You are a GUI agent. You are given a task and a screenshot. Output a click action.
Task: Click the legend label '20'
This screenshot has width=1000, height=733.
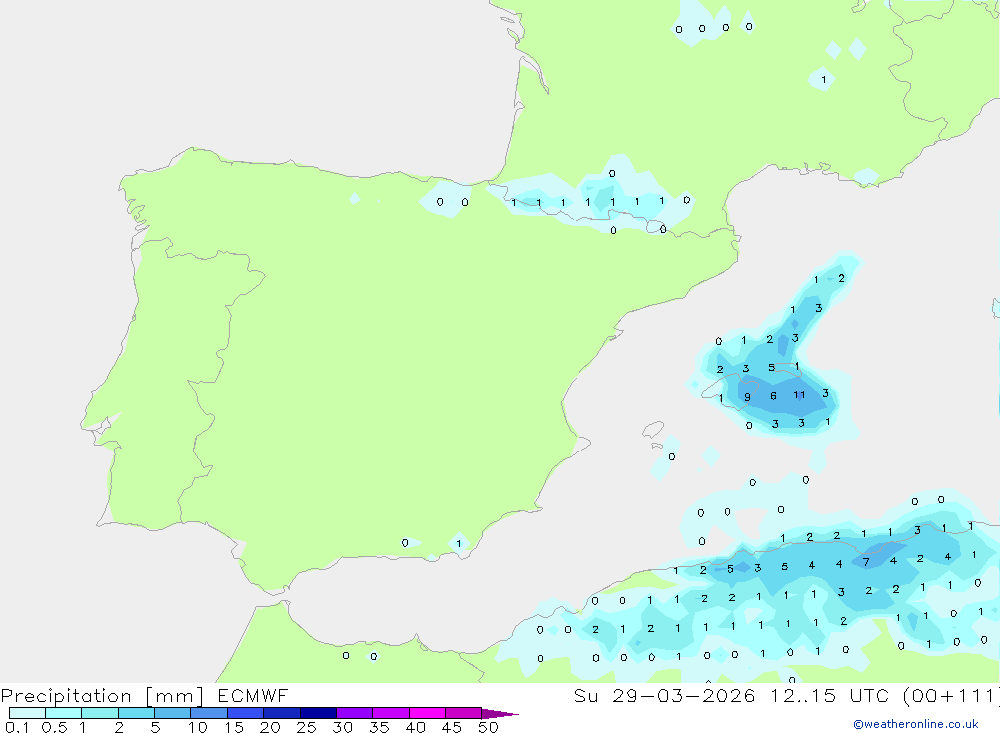tap(270, 727)
